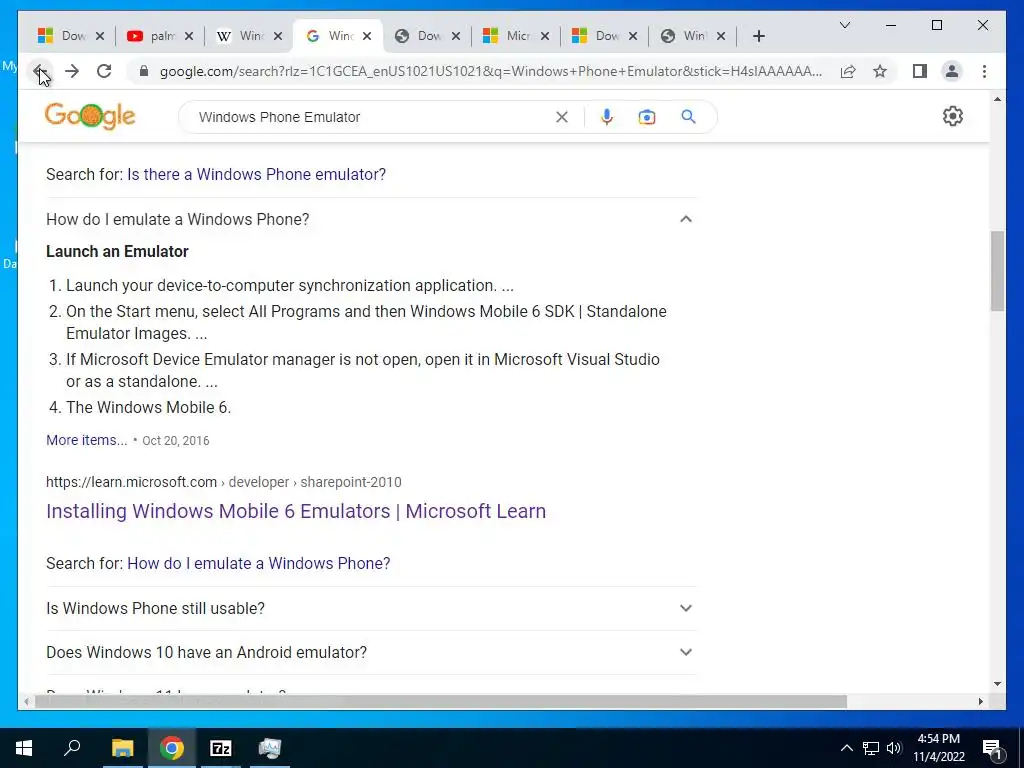Select the text The Windows Mobile 6.
The width and height of the screenshot is (1024, 768).
148,408
